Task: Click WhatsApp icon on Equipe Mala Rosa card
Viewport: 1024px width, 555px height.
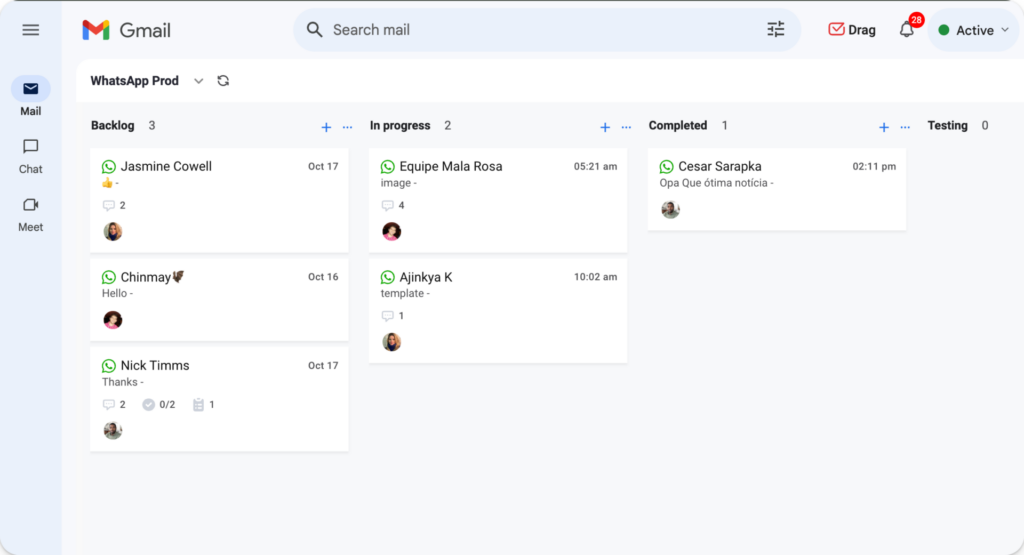Action: coord(387,167)
